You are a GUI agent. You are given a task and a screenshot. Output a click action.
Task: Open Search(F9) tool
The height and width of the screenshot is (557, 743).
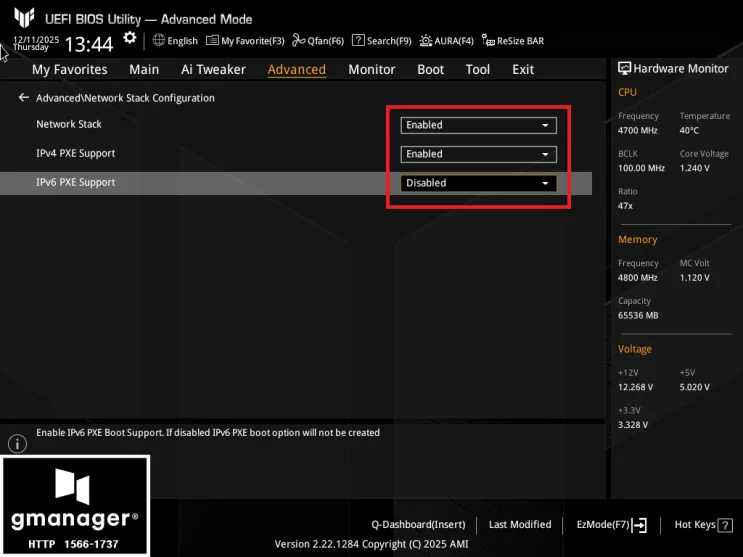tap(381, 41)
